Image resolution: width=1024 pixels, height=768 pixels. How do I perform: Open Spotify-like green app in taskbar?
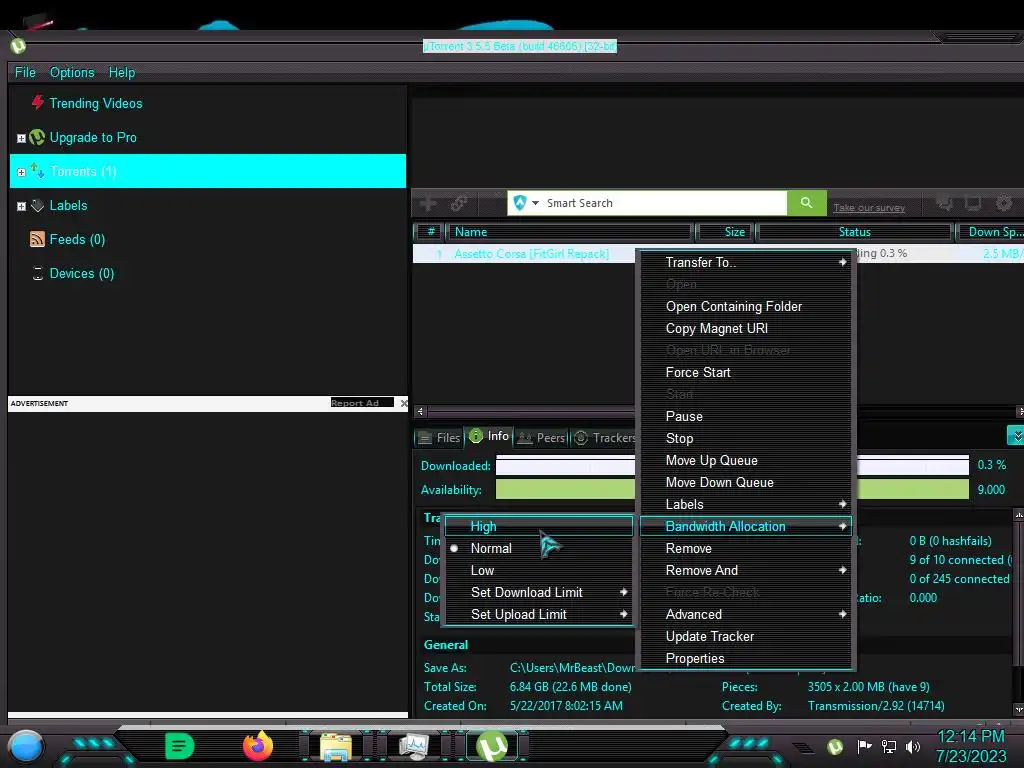[x=180, y=746]
